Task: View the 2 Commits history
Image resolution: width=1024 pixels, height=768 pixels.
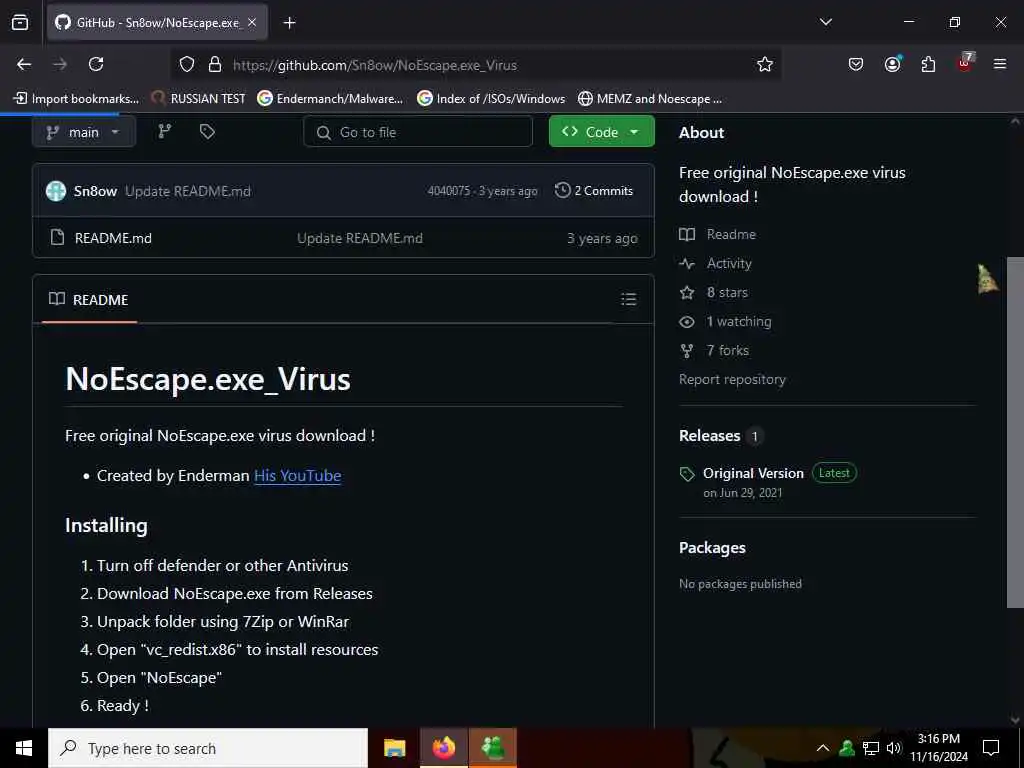Action: pyautogui.click(x=594, y=191)
